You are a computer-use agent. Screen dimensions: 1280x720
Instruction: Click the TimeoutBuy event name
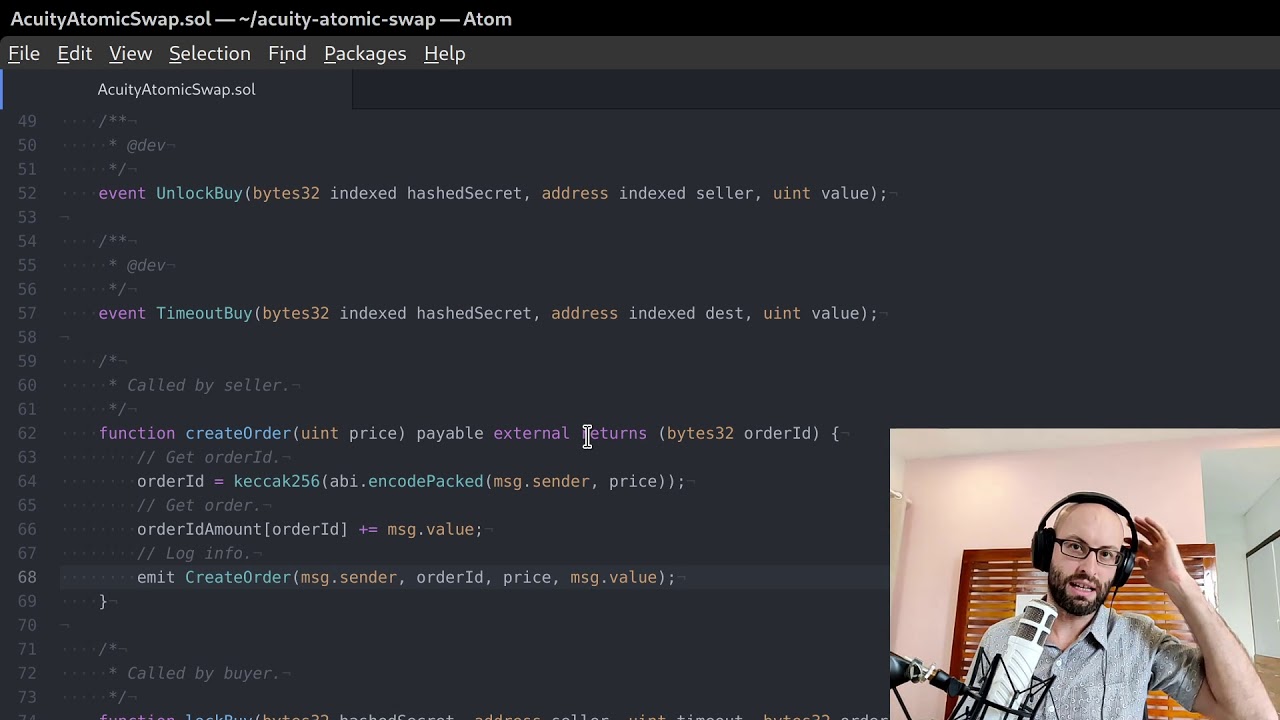pos(204,313)
